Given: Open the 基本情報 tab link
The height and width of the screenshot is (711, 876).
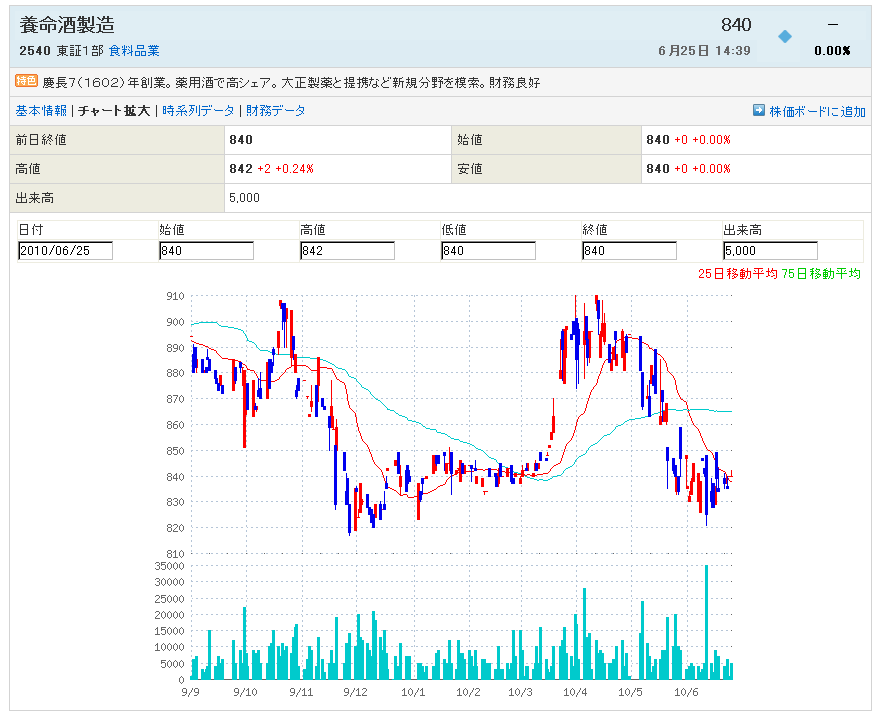Looking at the screenshot, I should click(x=41, y=111).
